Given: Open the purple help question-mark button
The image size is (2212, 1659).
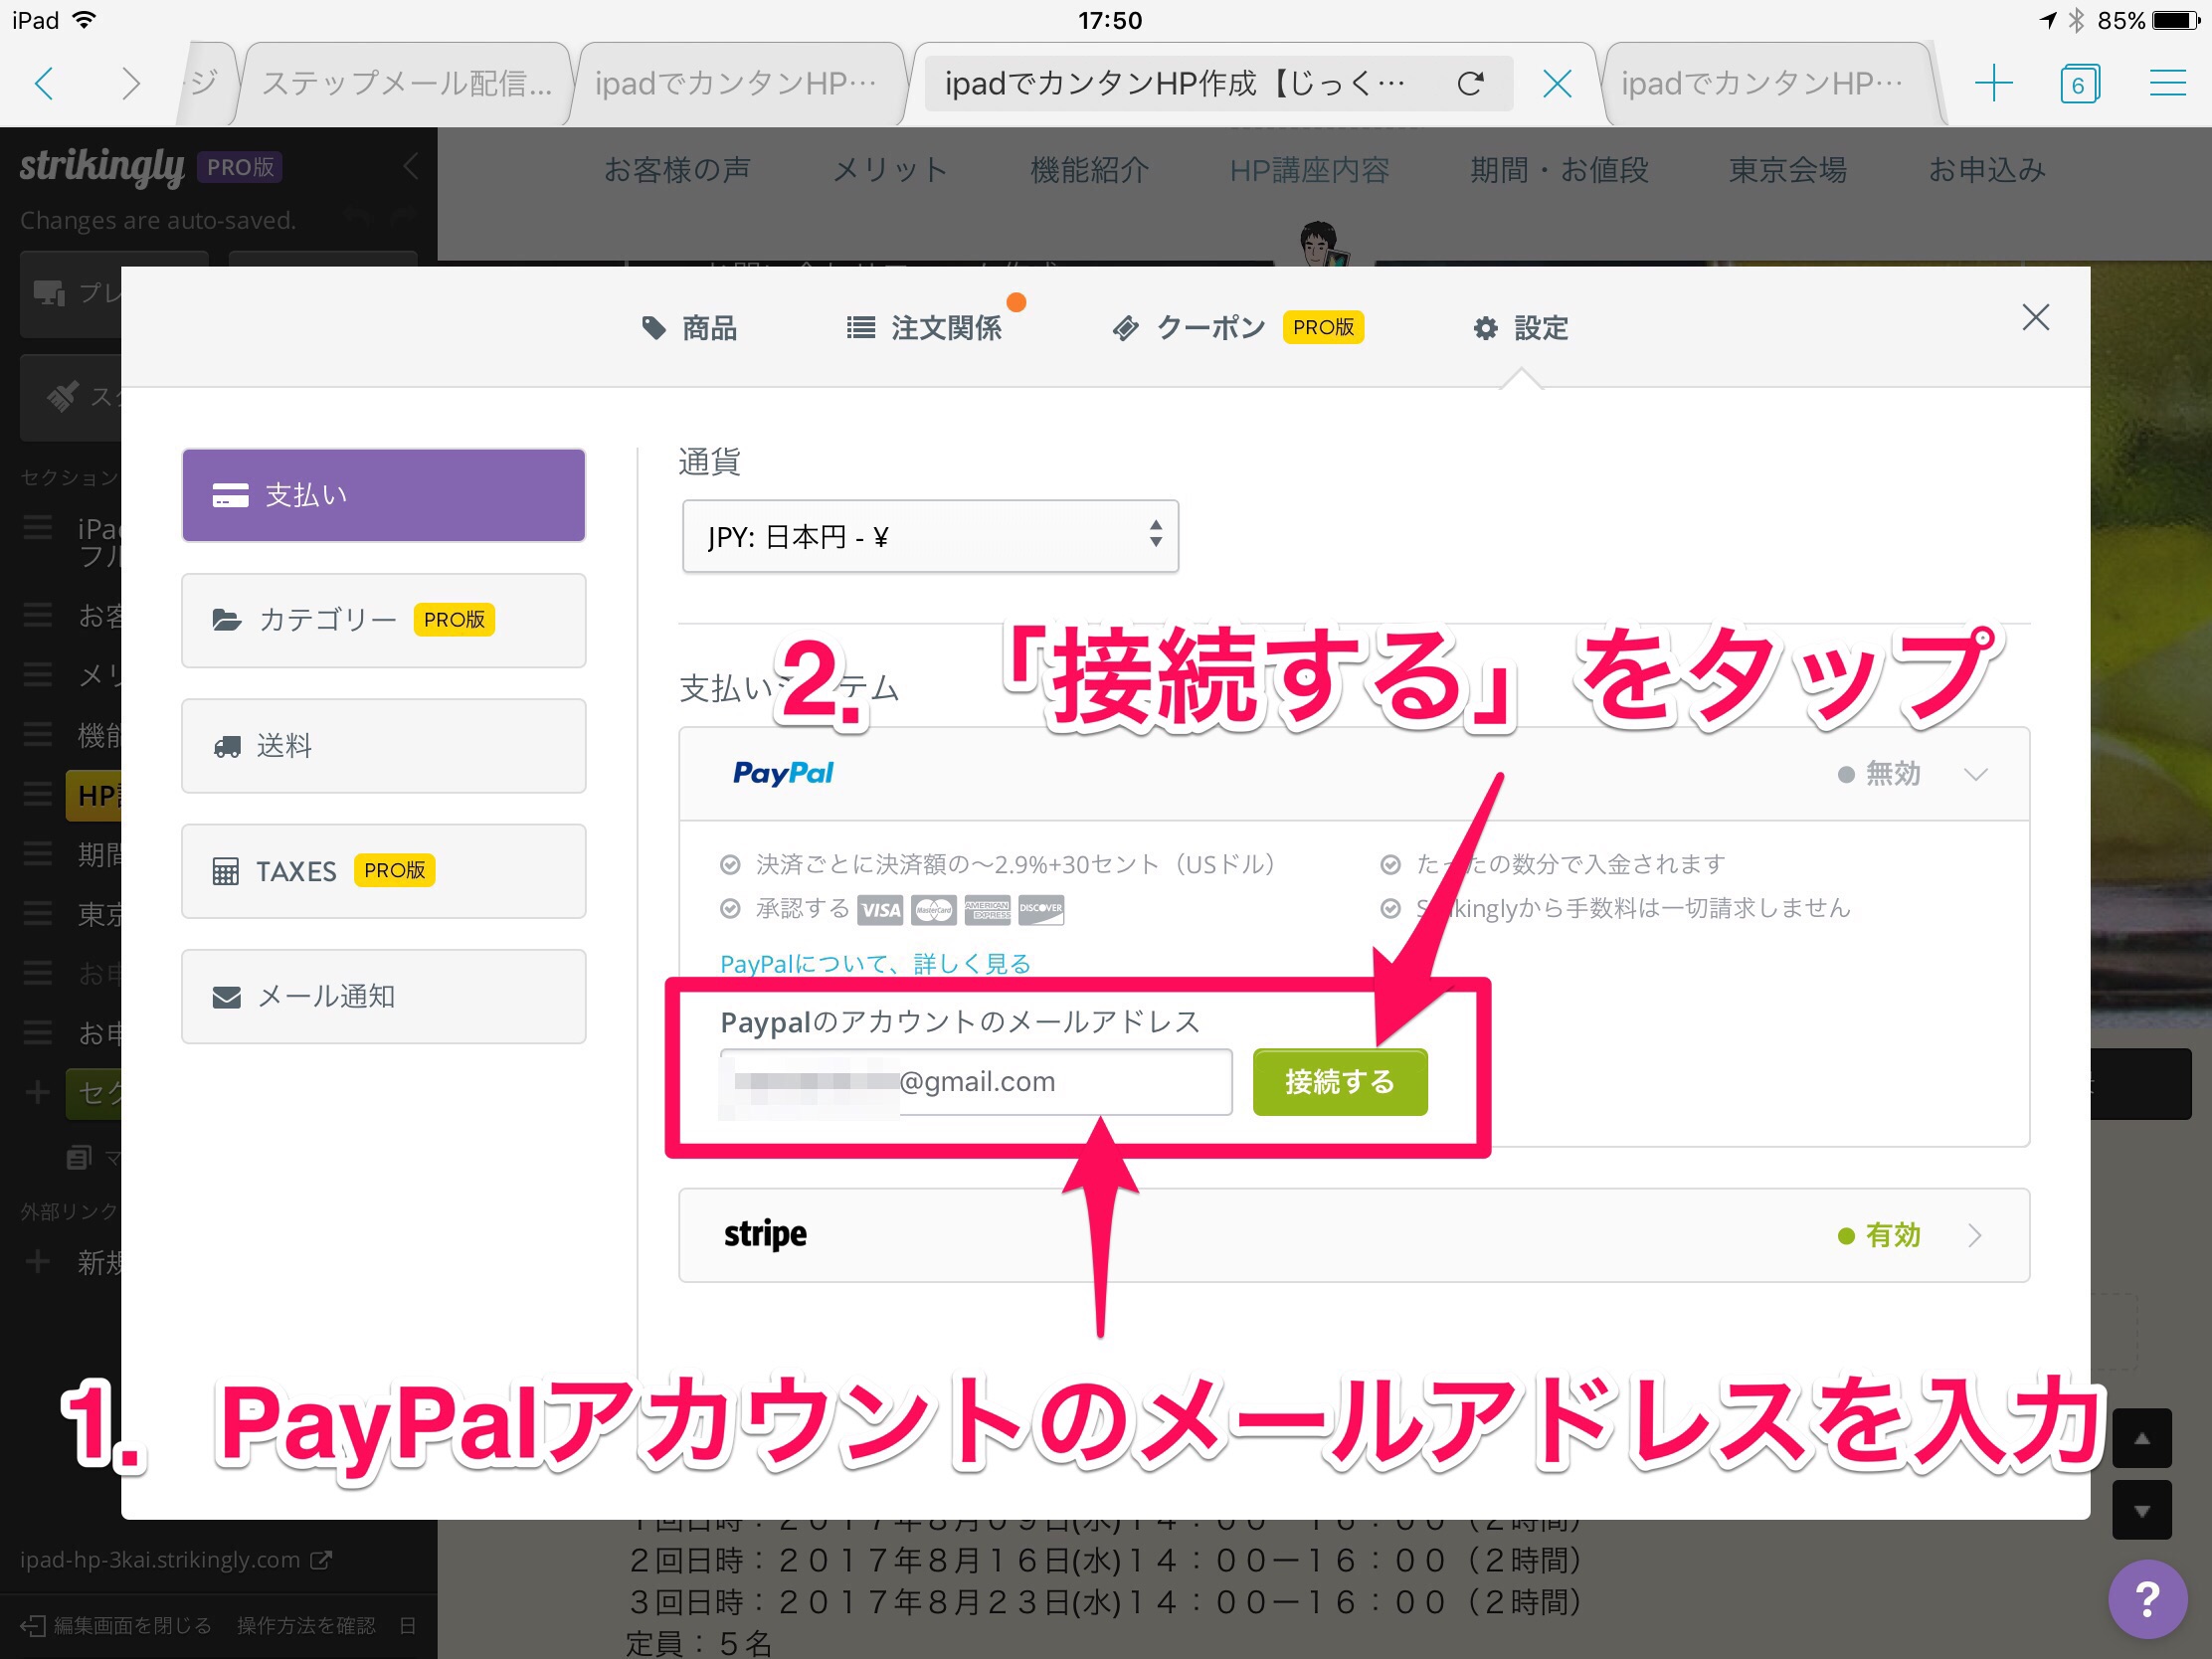Looking at the screenshot, I should pos(2147,1598).
